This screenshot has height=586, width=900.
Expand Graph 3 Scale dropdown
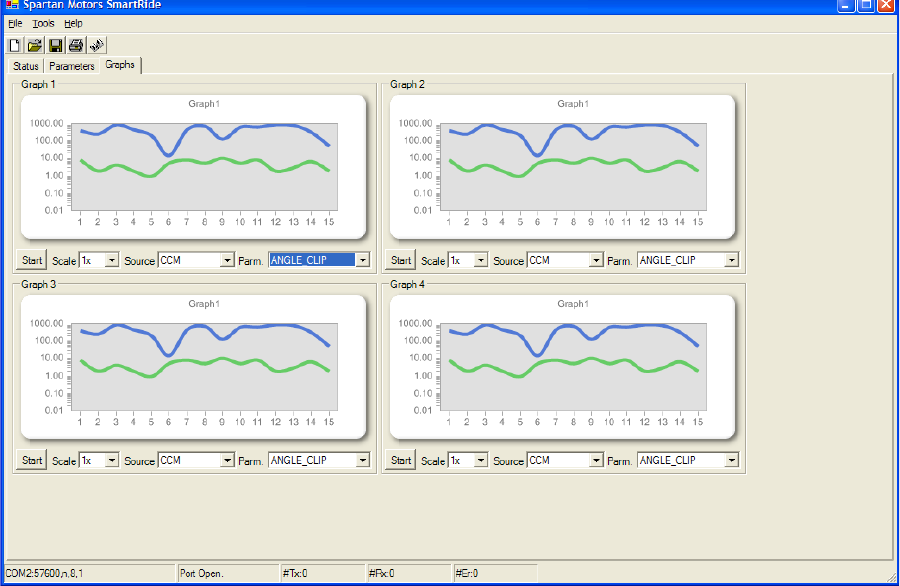(x=112, y=460)
